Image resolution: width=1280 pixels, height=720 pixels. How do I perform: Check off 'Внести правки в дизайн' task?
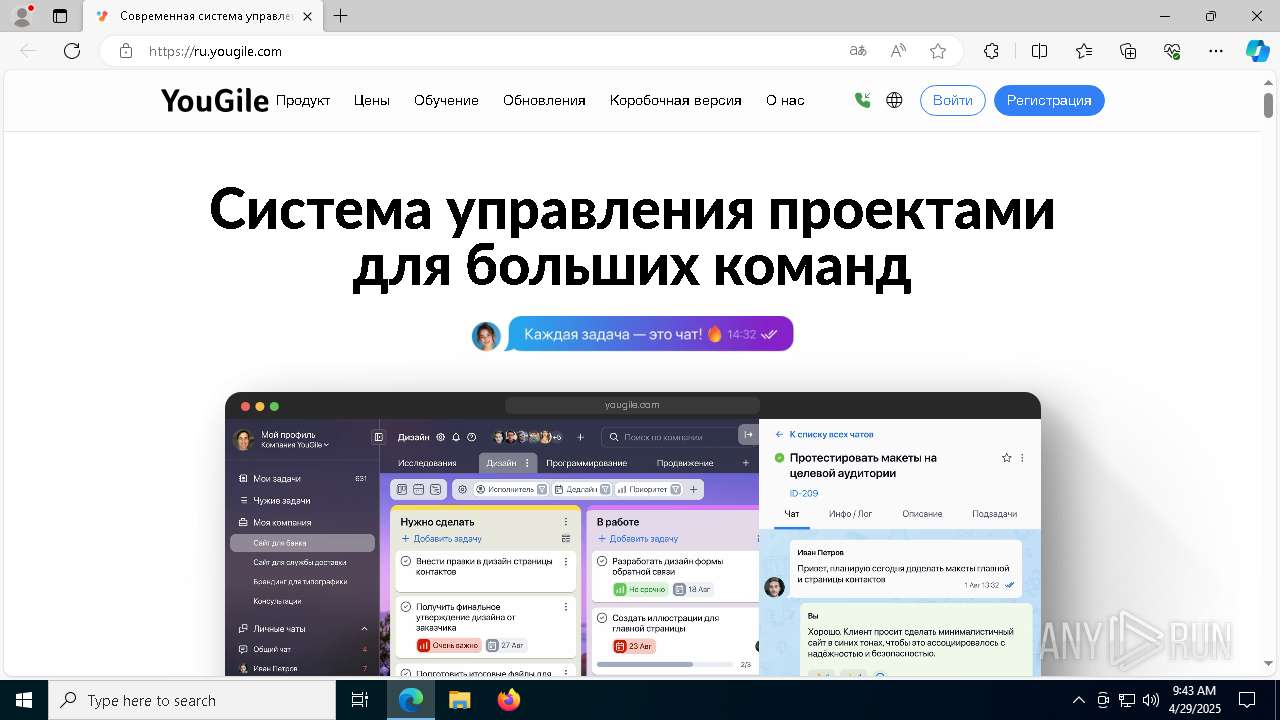[406, 562]
